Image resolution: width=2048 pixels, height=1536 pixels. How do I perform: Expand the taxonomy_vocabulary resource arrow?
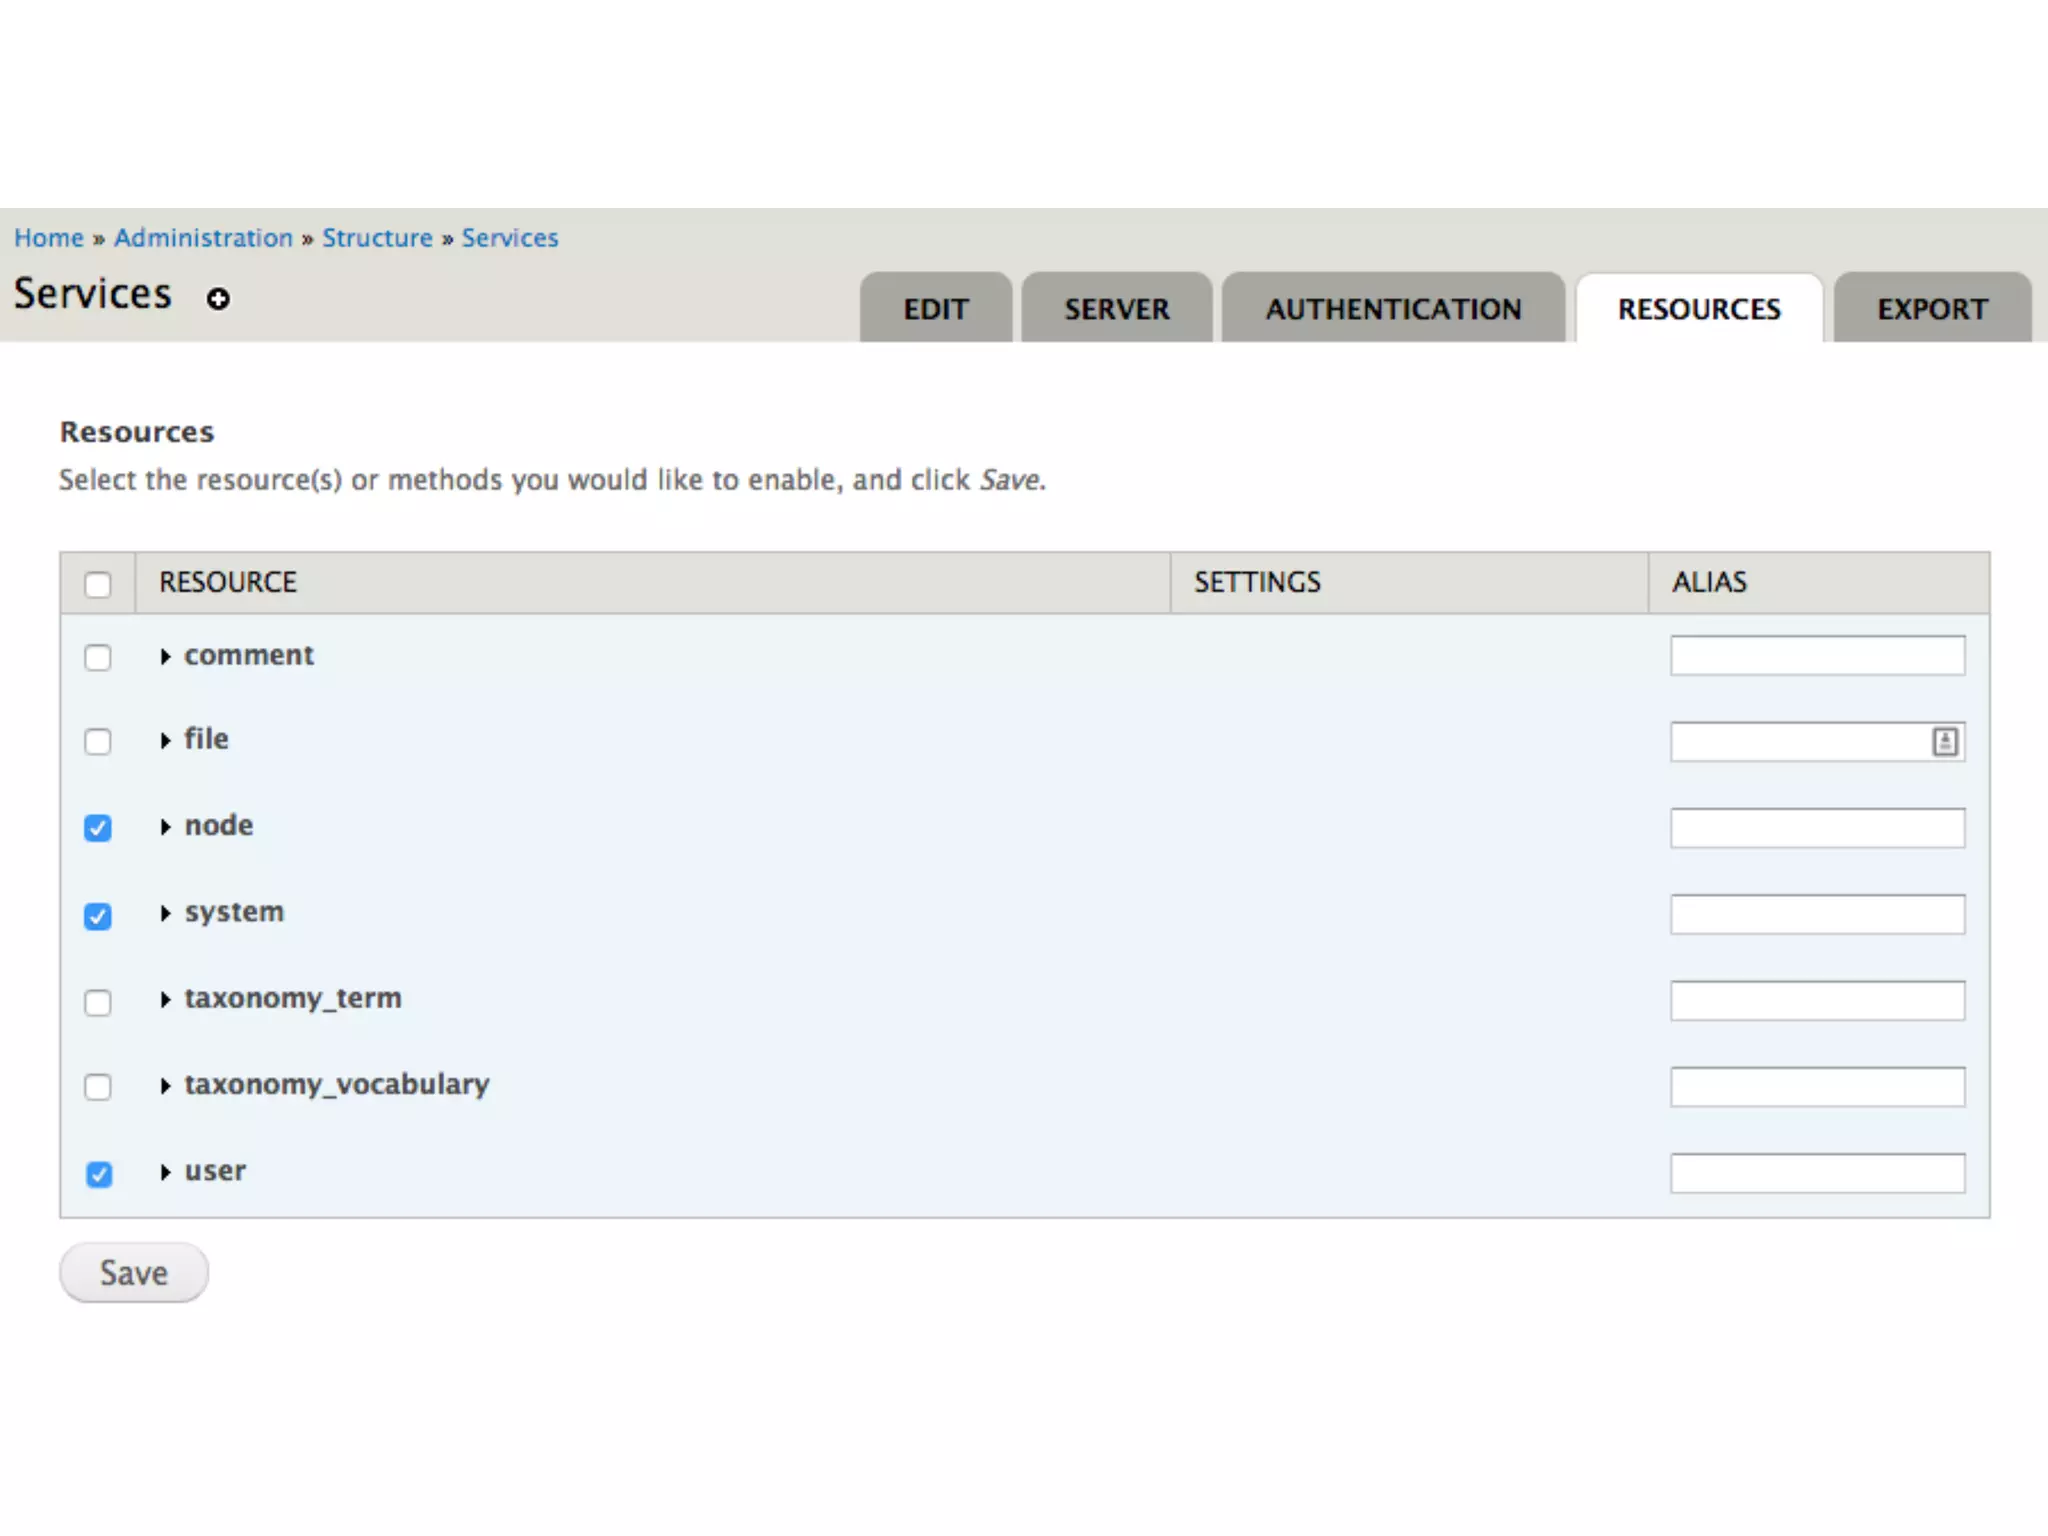tap(165, 1086)
